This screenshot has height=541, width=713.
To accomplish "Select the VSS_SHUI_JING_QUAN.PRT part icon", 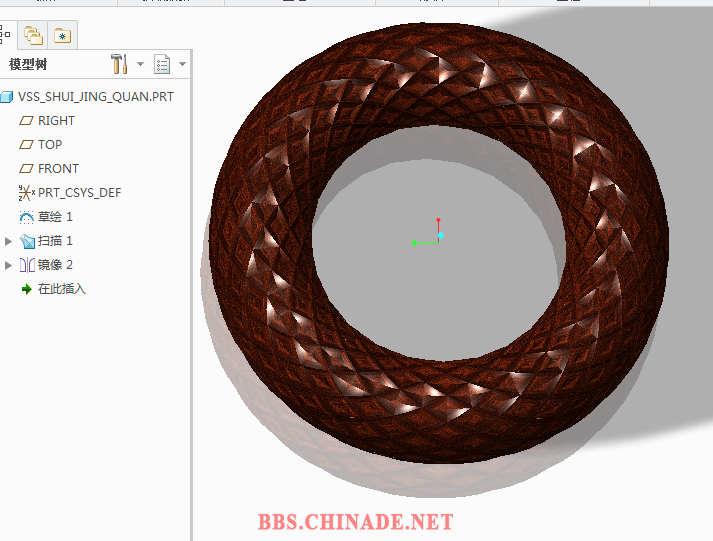I will coord(8,97).
